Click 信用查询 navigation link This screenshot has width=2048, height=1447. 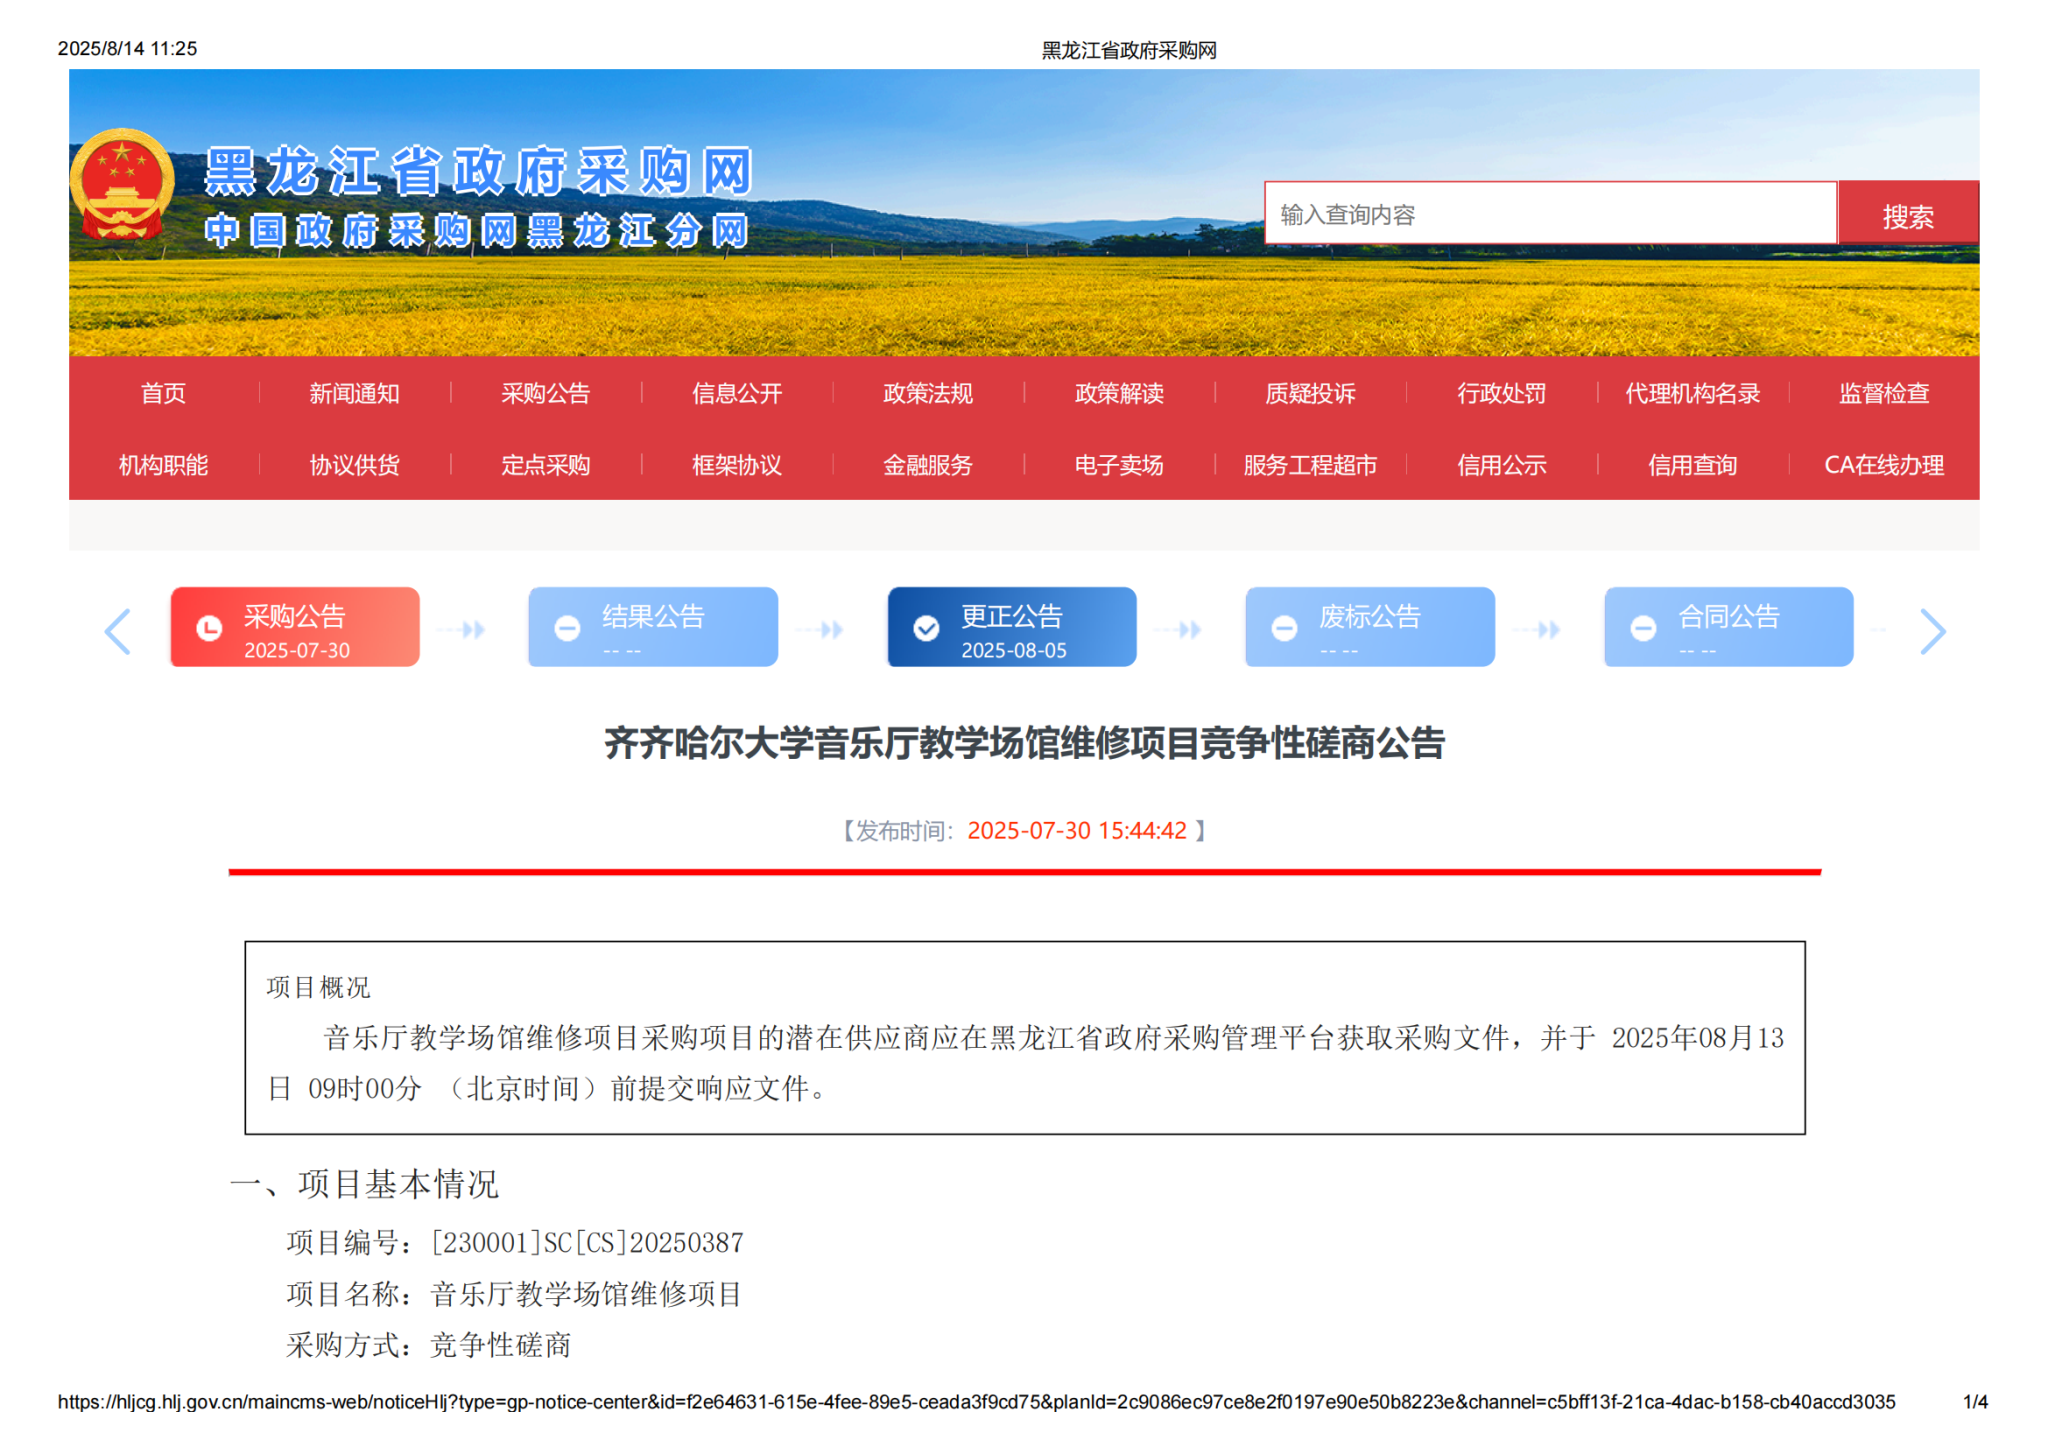(1692, 465)
